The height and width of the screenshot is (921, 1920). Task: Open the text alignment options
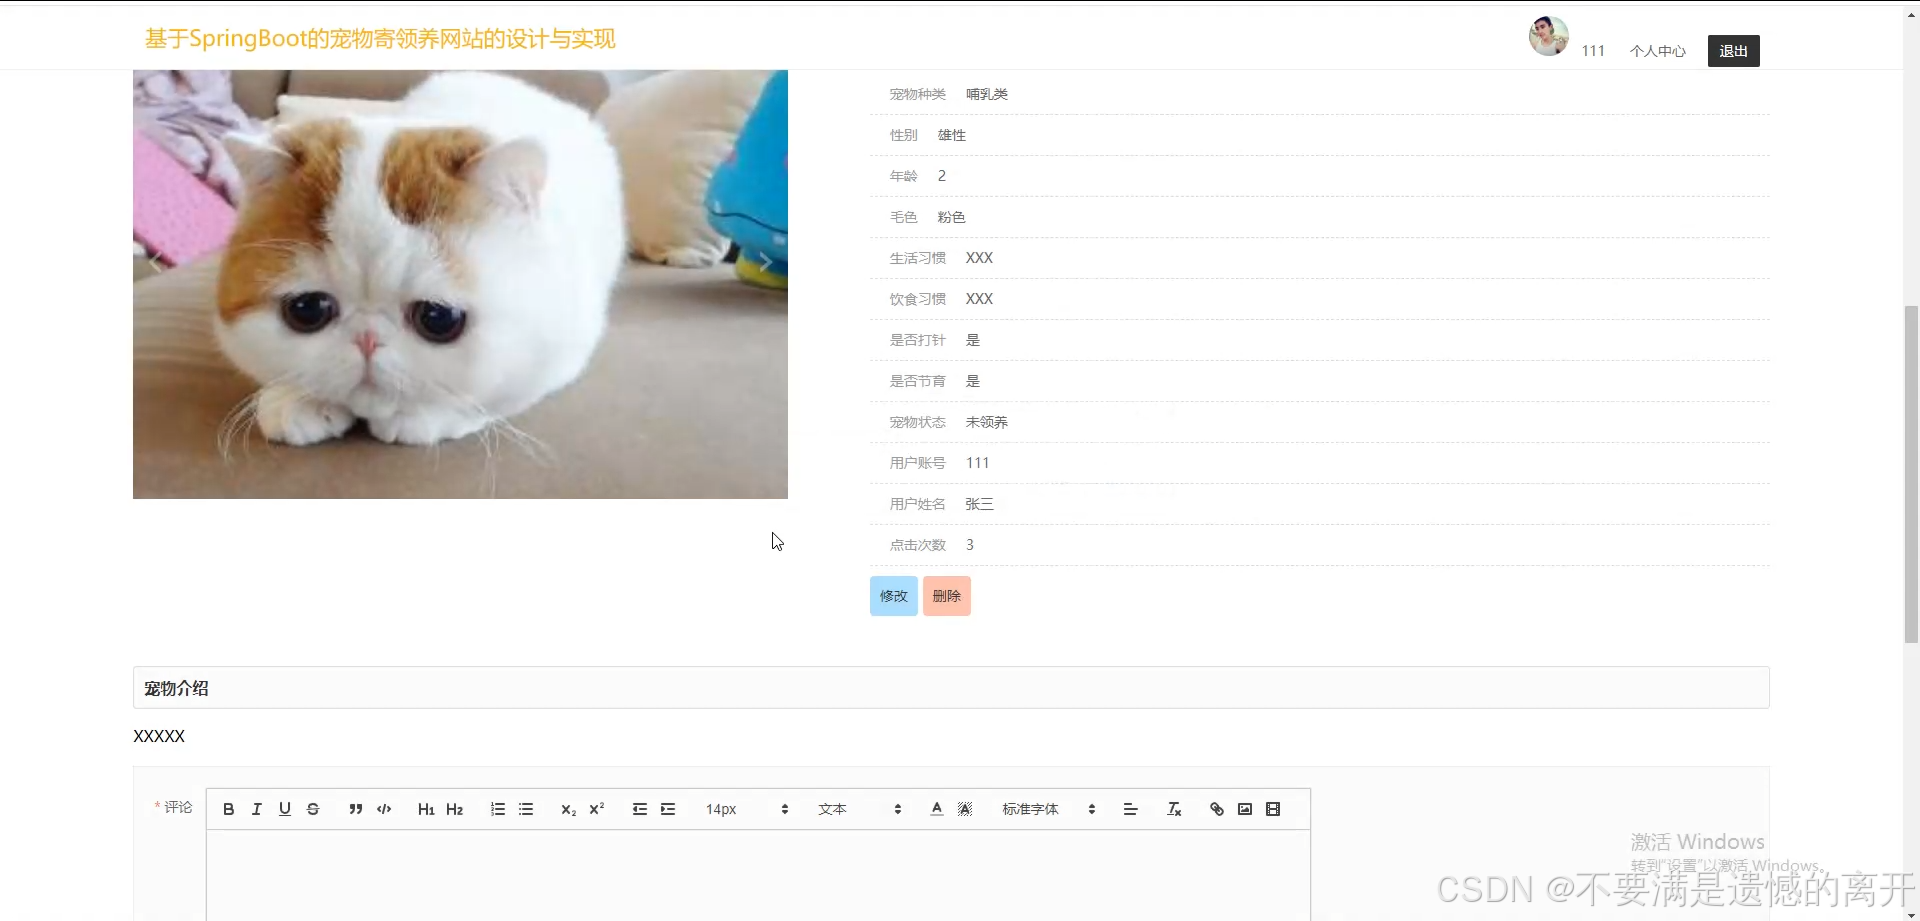[x=1131, y=809]
